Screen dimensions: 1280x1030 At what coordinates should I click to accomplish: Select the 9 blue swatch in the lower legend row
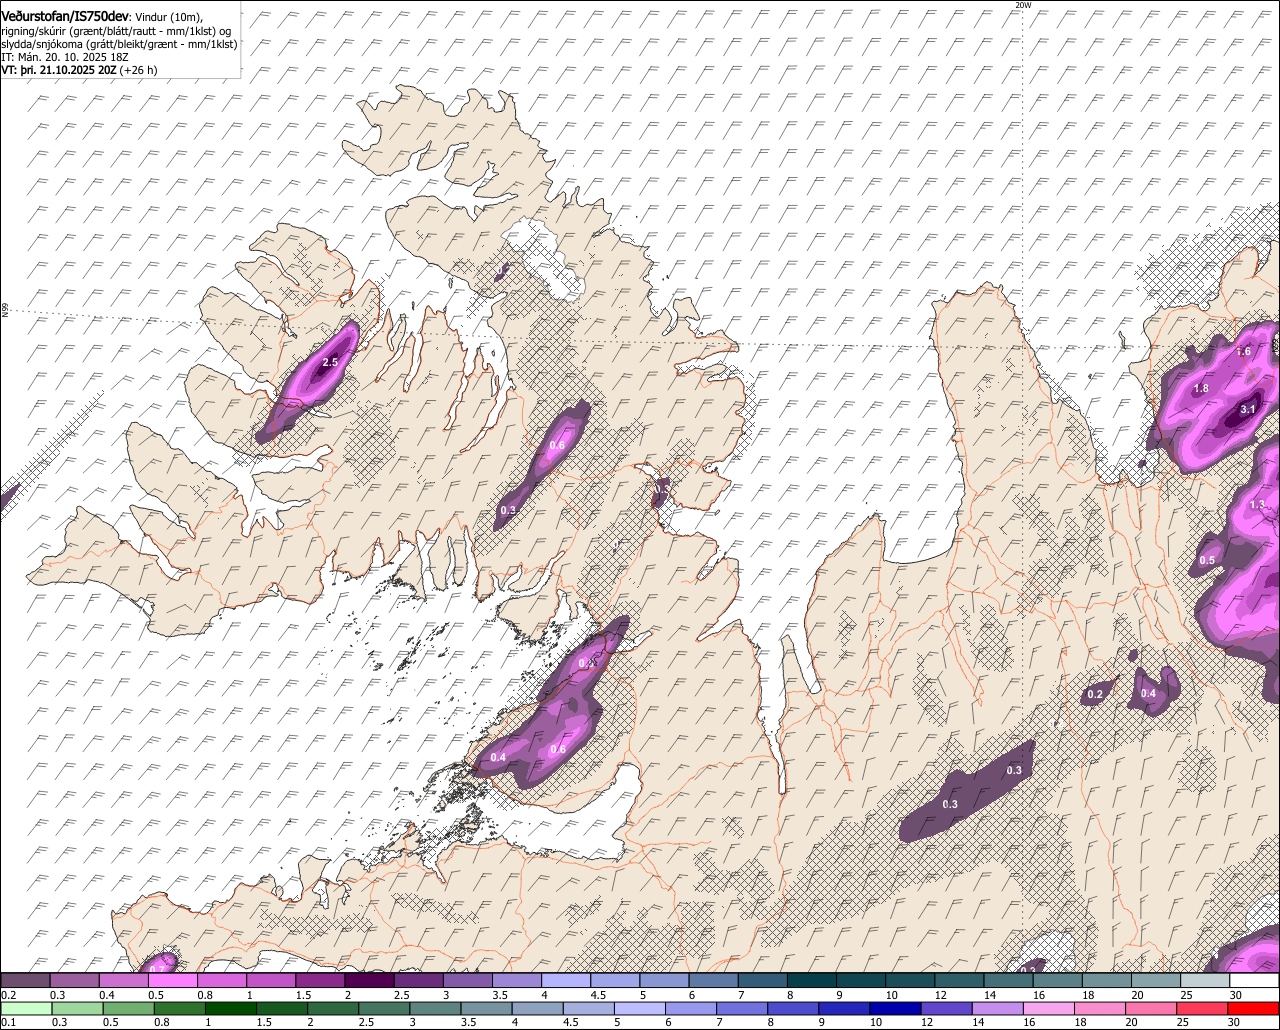coord(845,1009)
